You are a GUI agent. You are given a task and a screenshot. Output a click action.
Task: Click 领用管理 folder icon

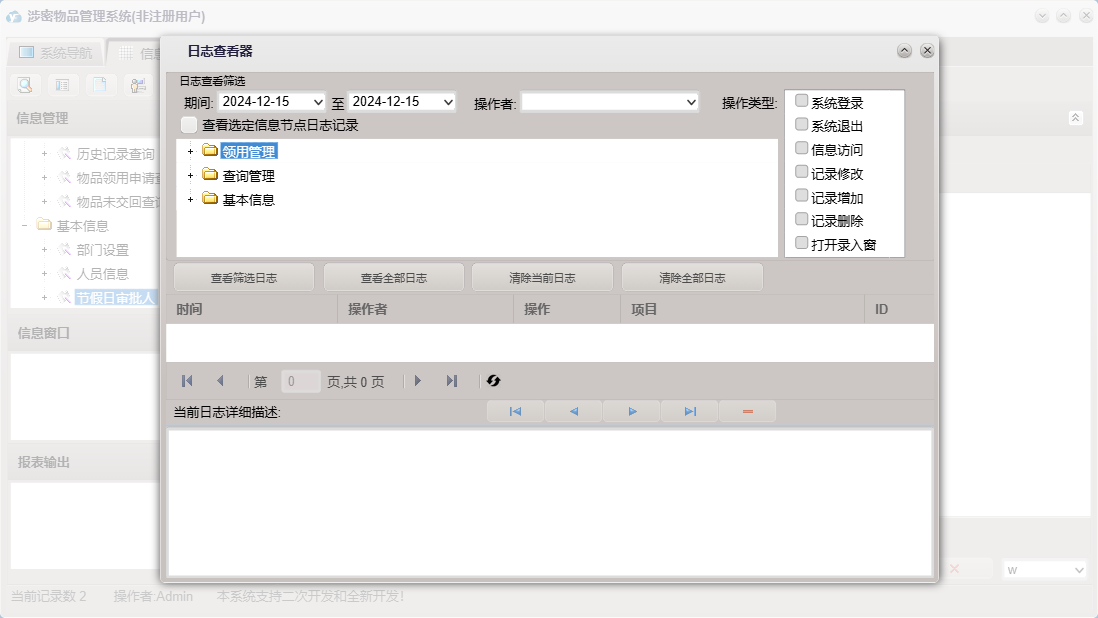(209, 150)
